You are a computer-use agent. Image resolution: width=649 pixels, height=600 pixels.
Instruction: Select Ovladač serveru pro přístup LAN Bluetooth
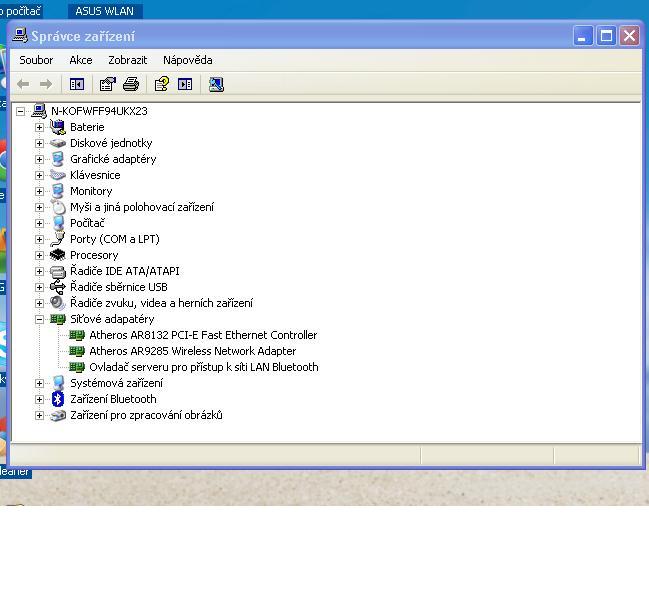point(204,367)
